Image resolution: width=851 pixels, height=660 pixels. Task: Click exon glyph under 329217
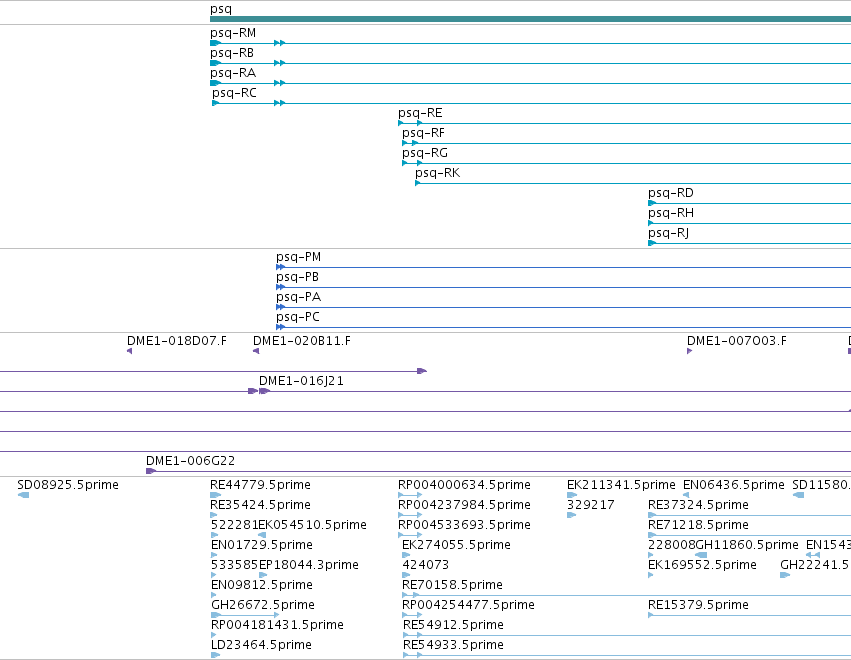(571, 515)
